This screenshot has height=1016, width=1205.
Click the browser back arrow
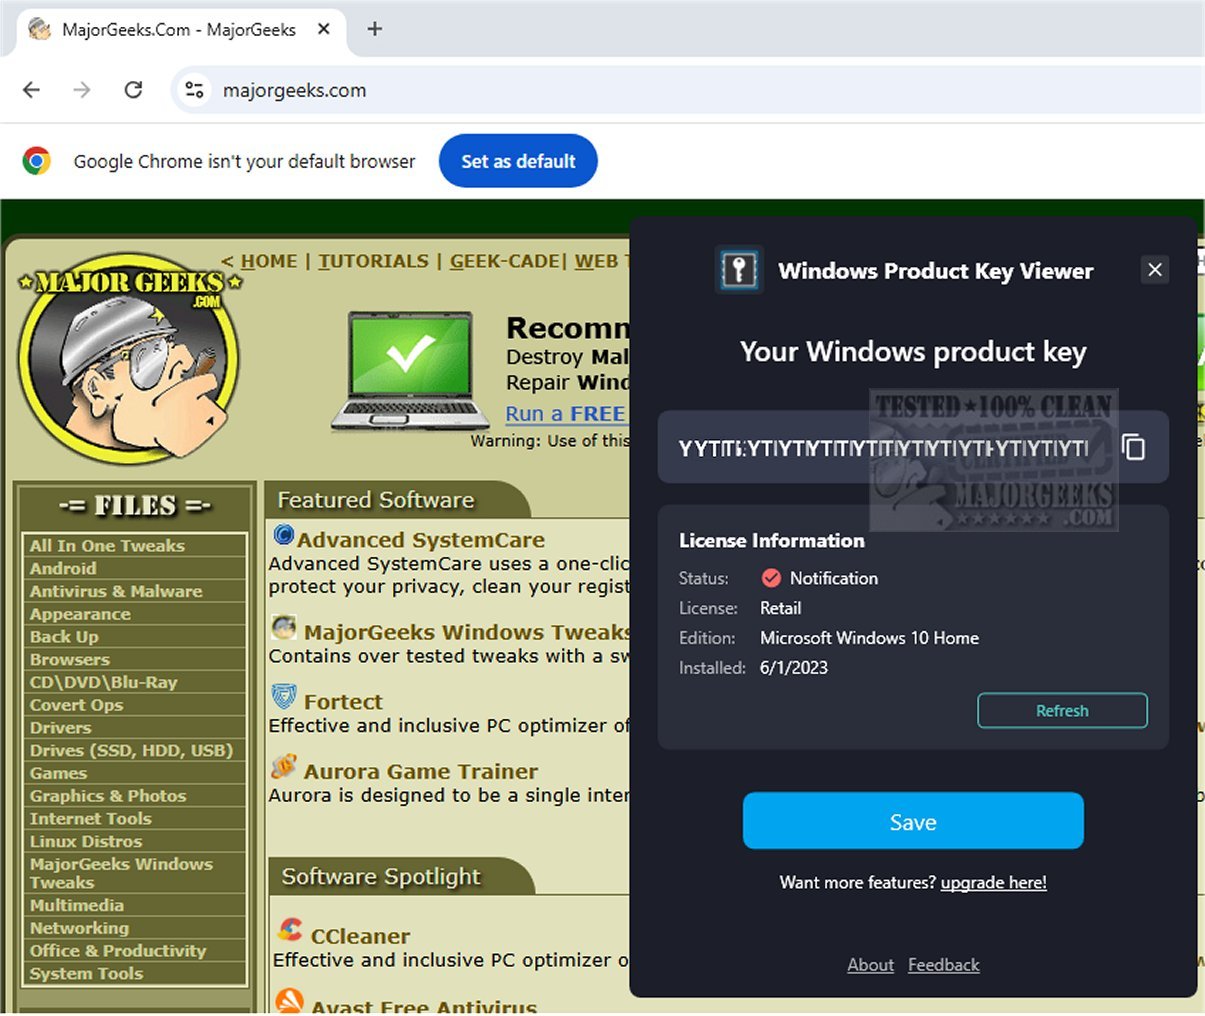click(x=32, y=90)
